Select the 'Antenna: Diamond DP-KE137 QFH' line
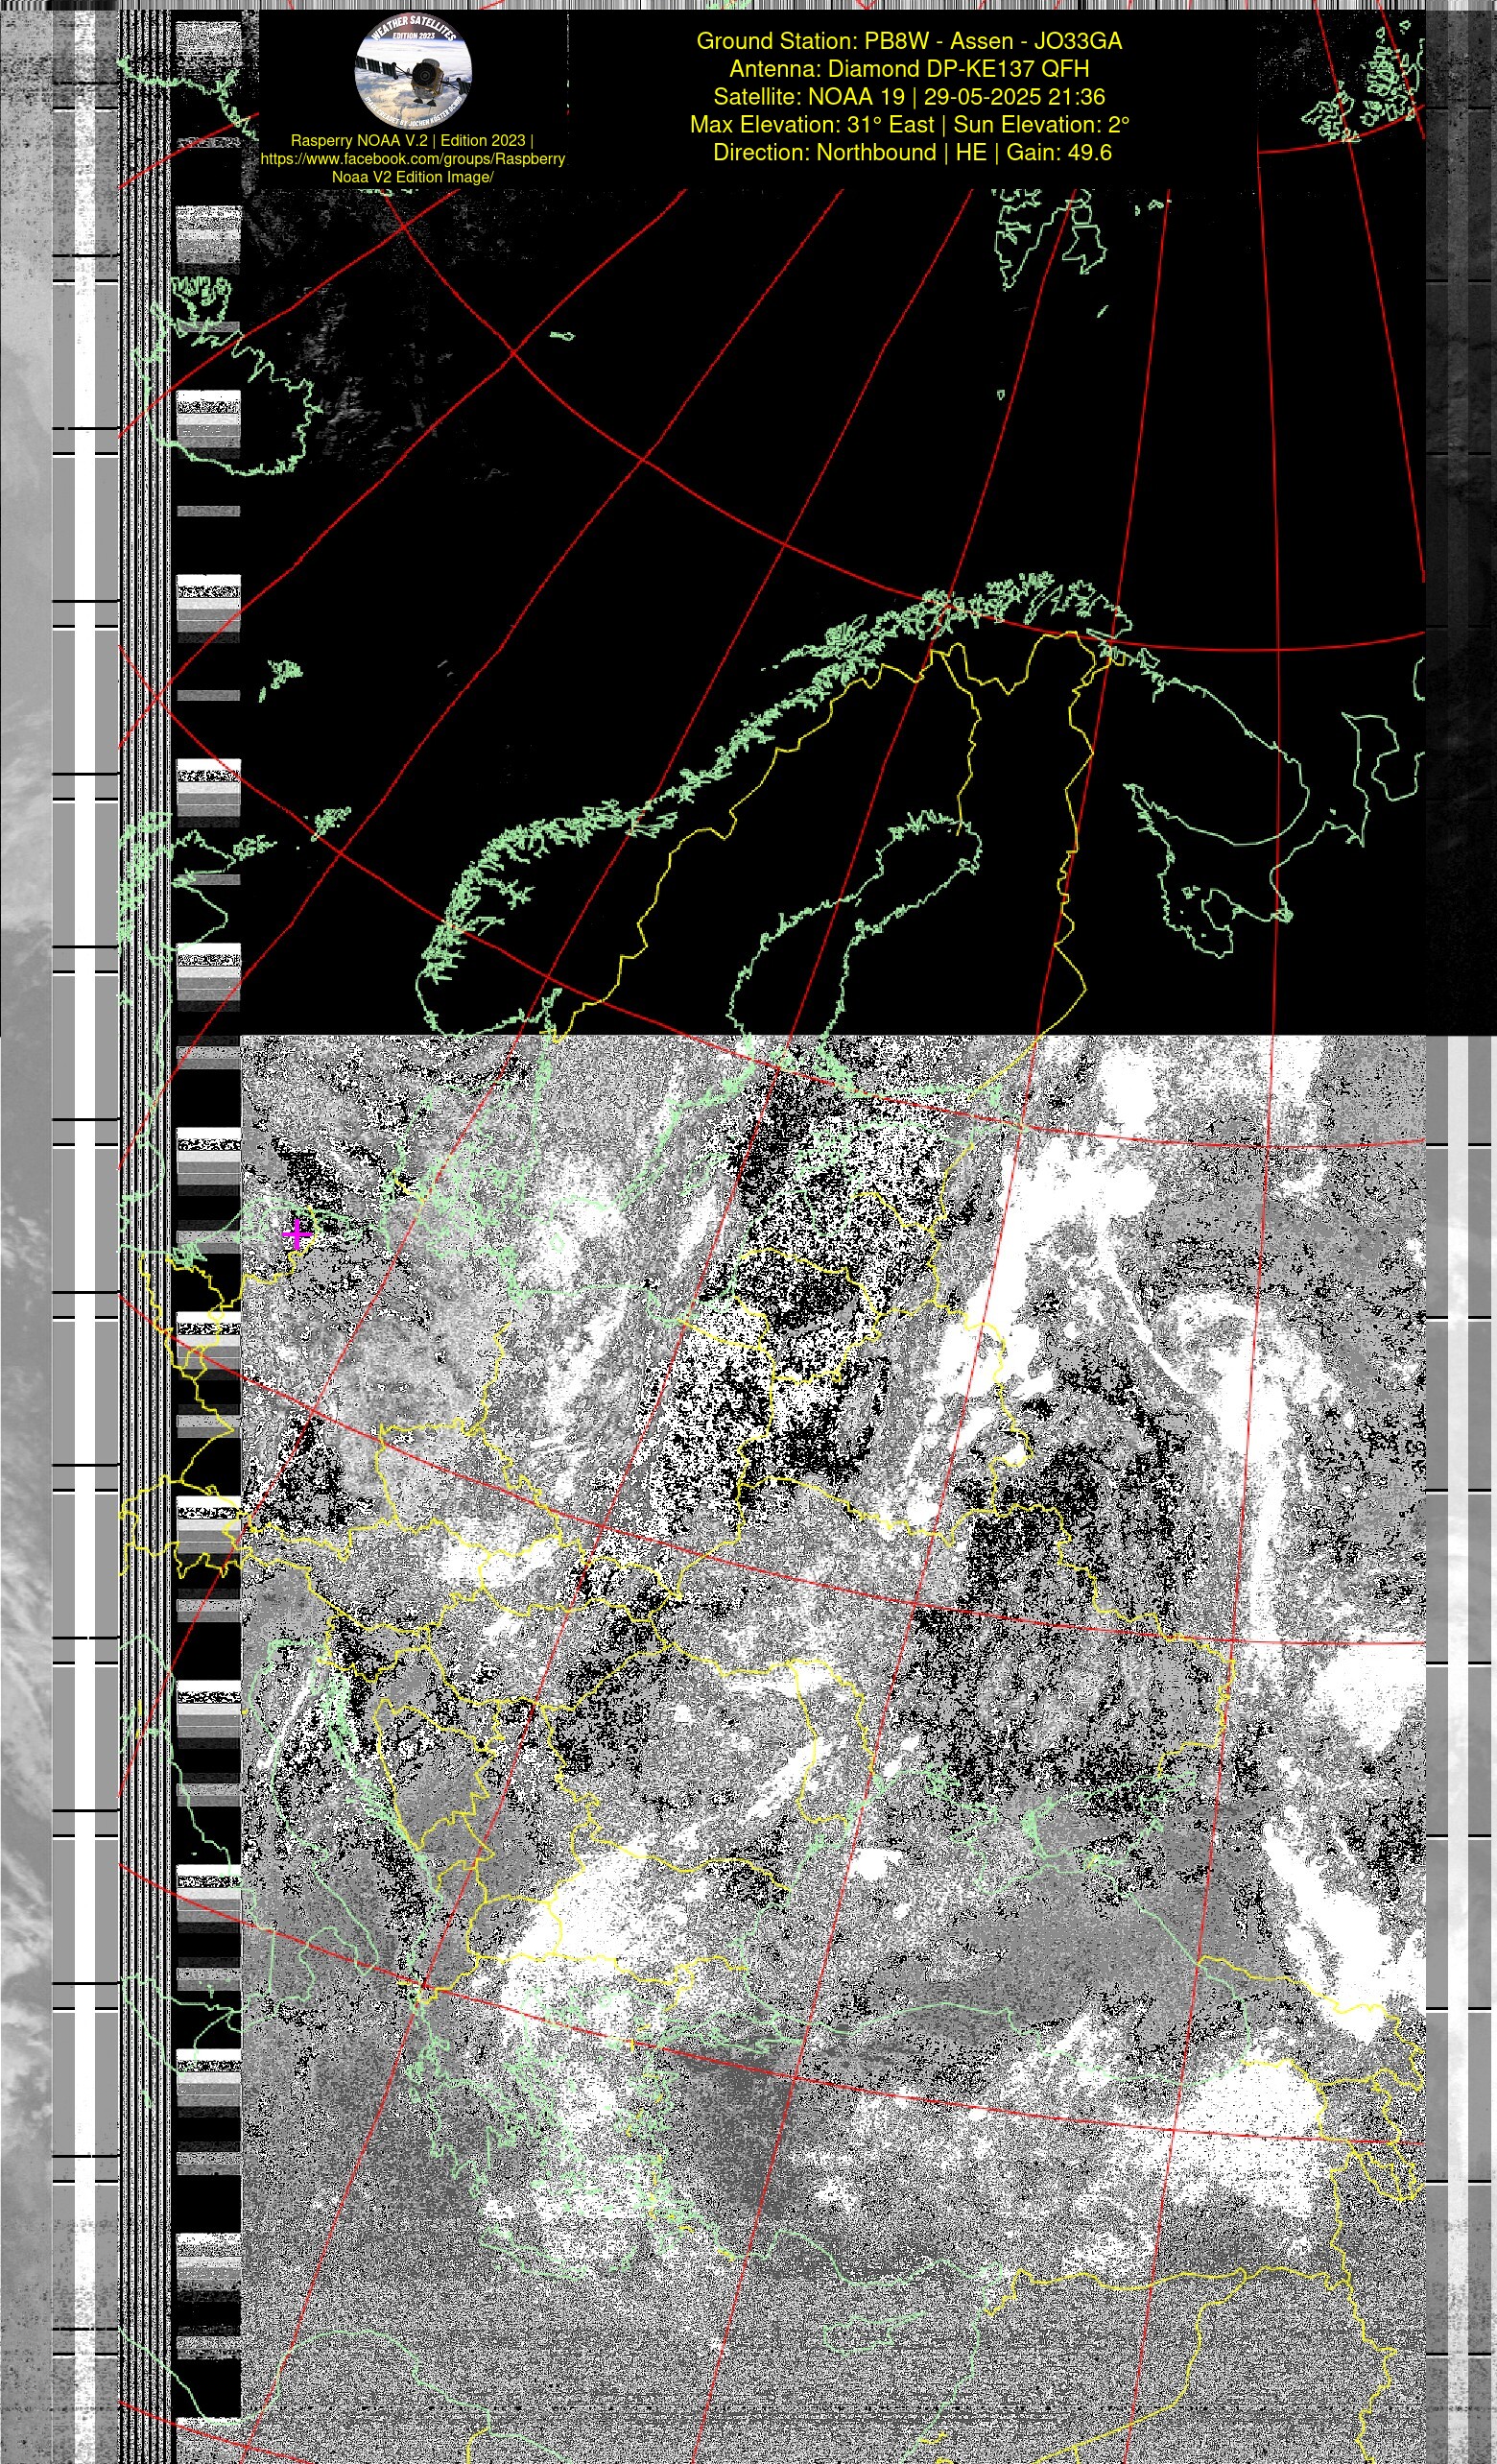Image resolution: width=1497 pixels, height=2464 pixels. [909, 69]
